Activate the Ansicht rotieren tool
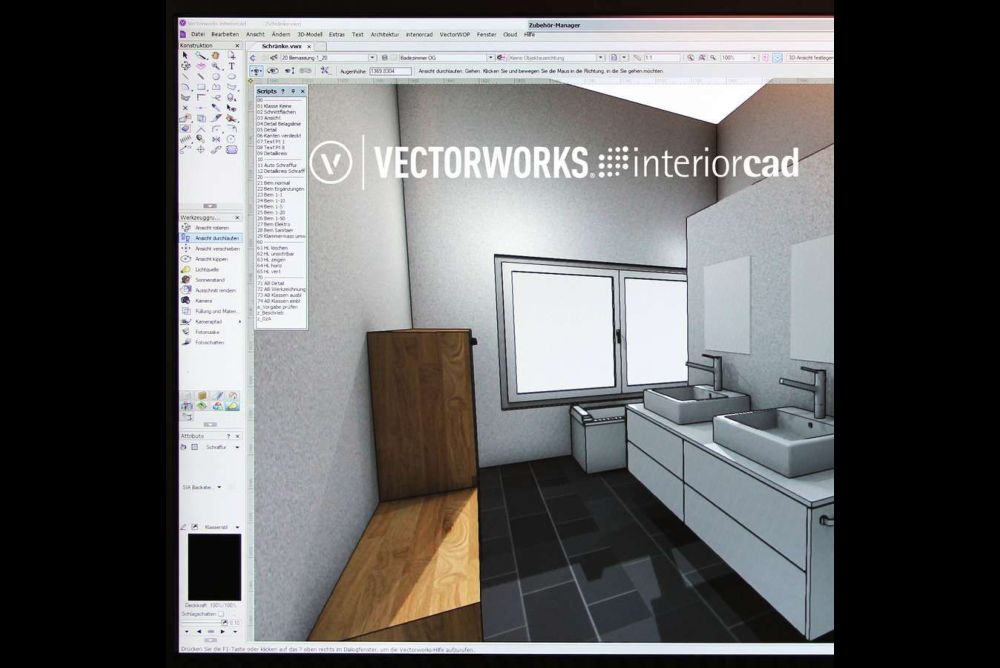The image size is (1000, 668). [210, 228]
